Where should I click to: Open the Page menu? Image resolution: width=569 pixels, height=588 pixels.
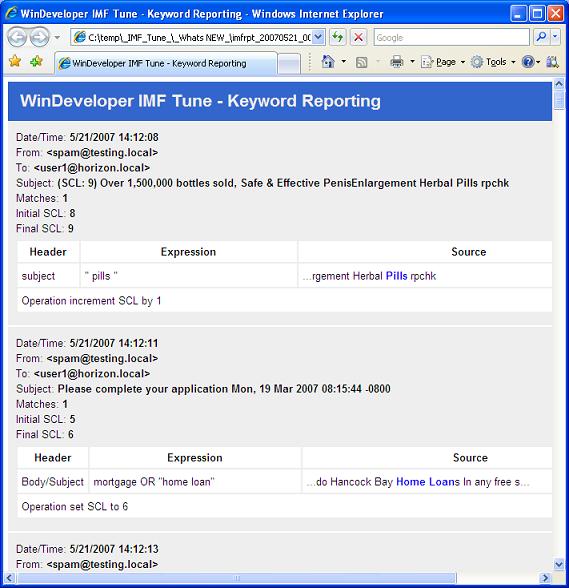pos(442,62)
